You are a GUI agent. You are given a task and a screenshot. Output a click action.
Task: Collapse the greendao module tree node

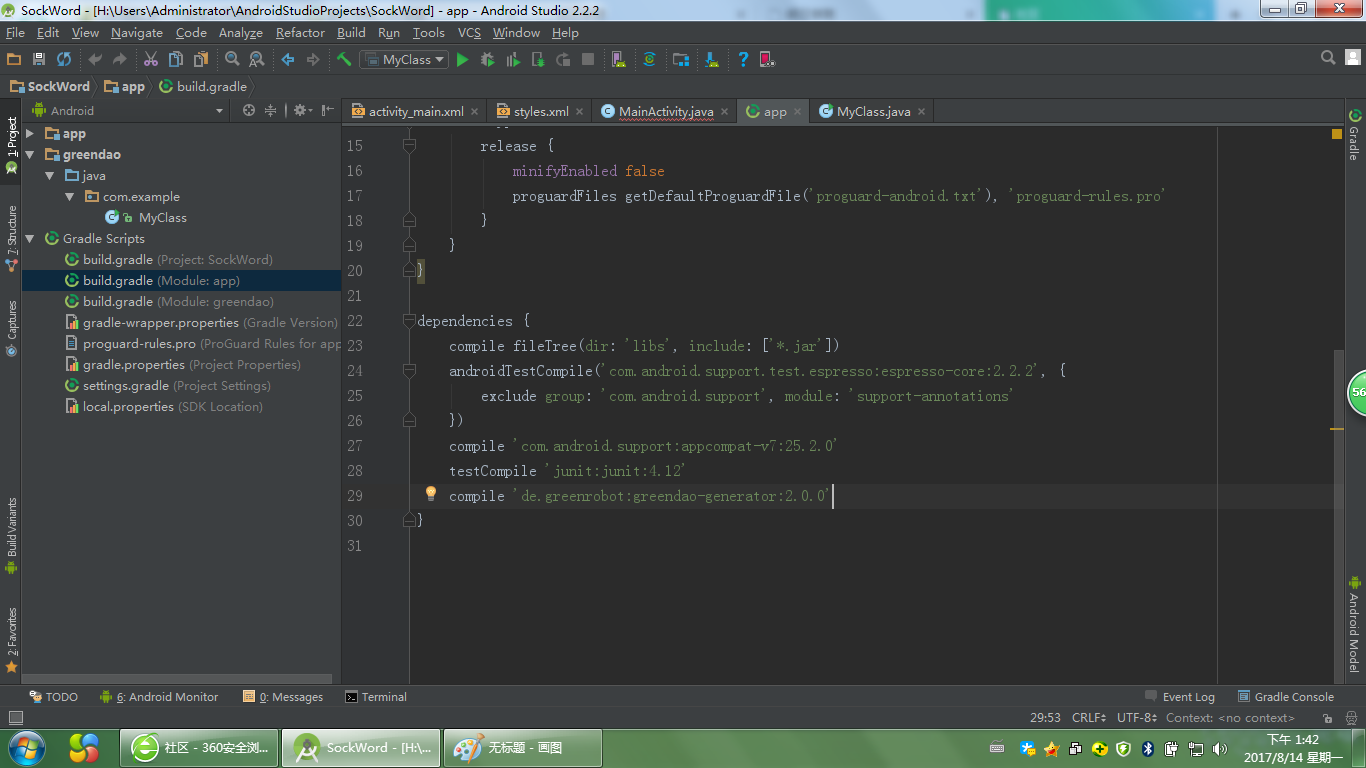[x=30, y=154]
